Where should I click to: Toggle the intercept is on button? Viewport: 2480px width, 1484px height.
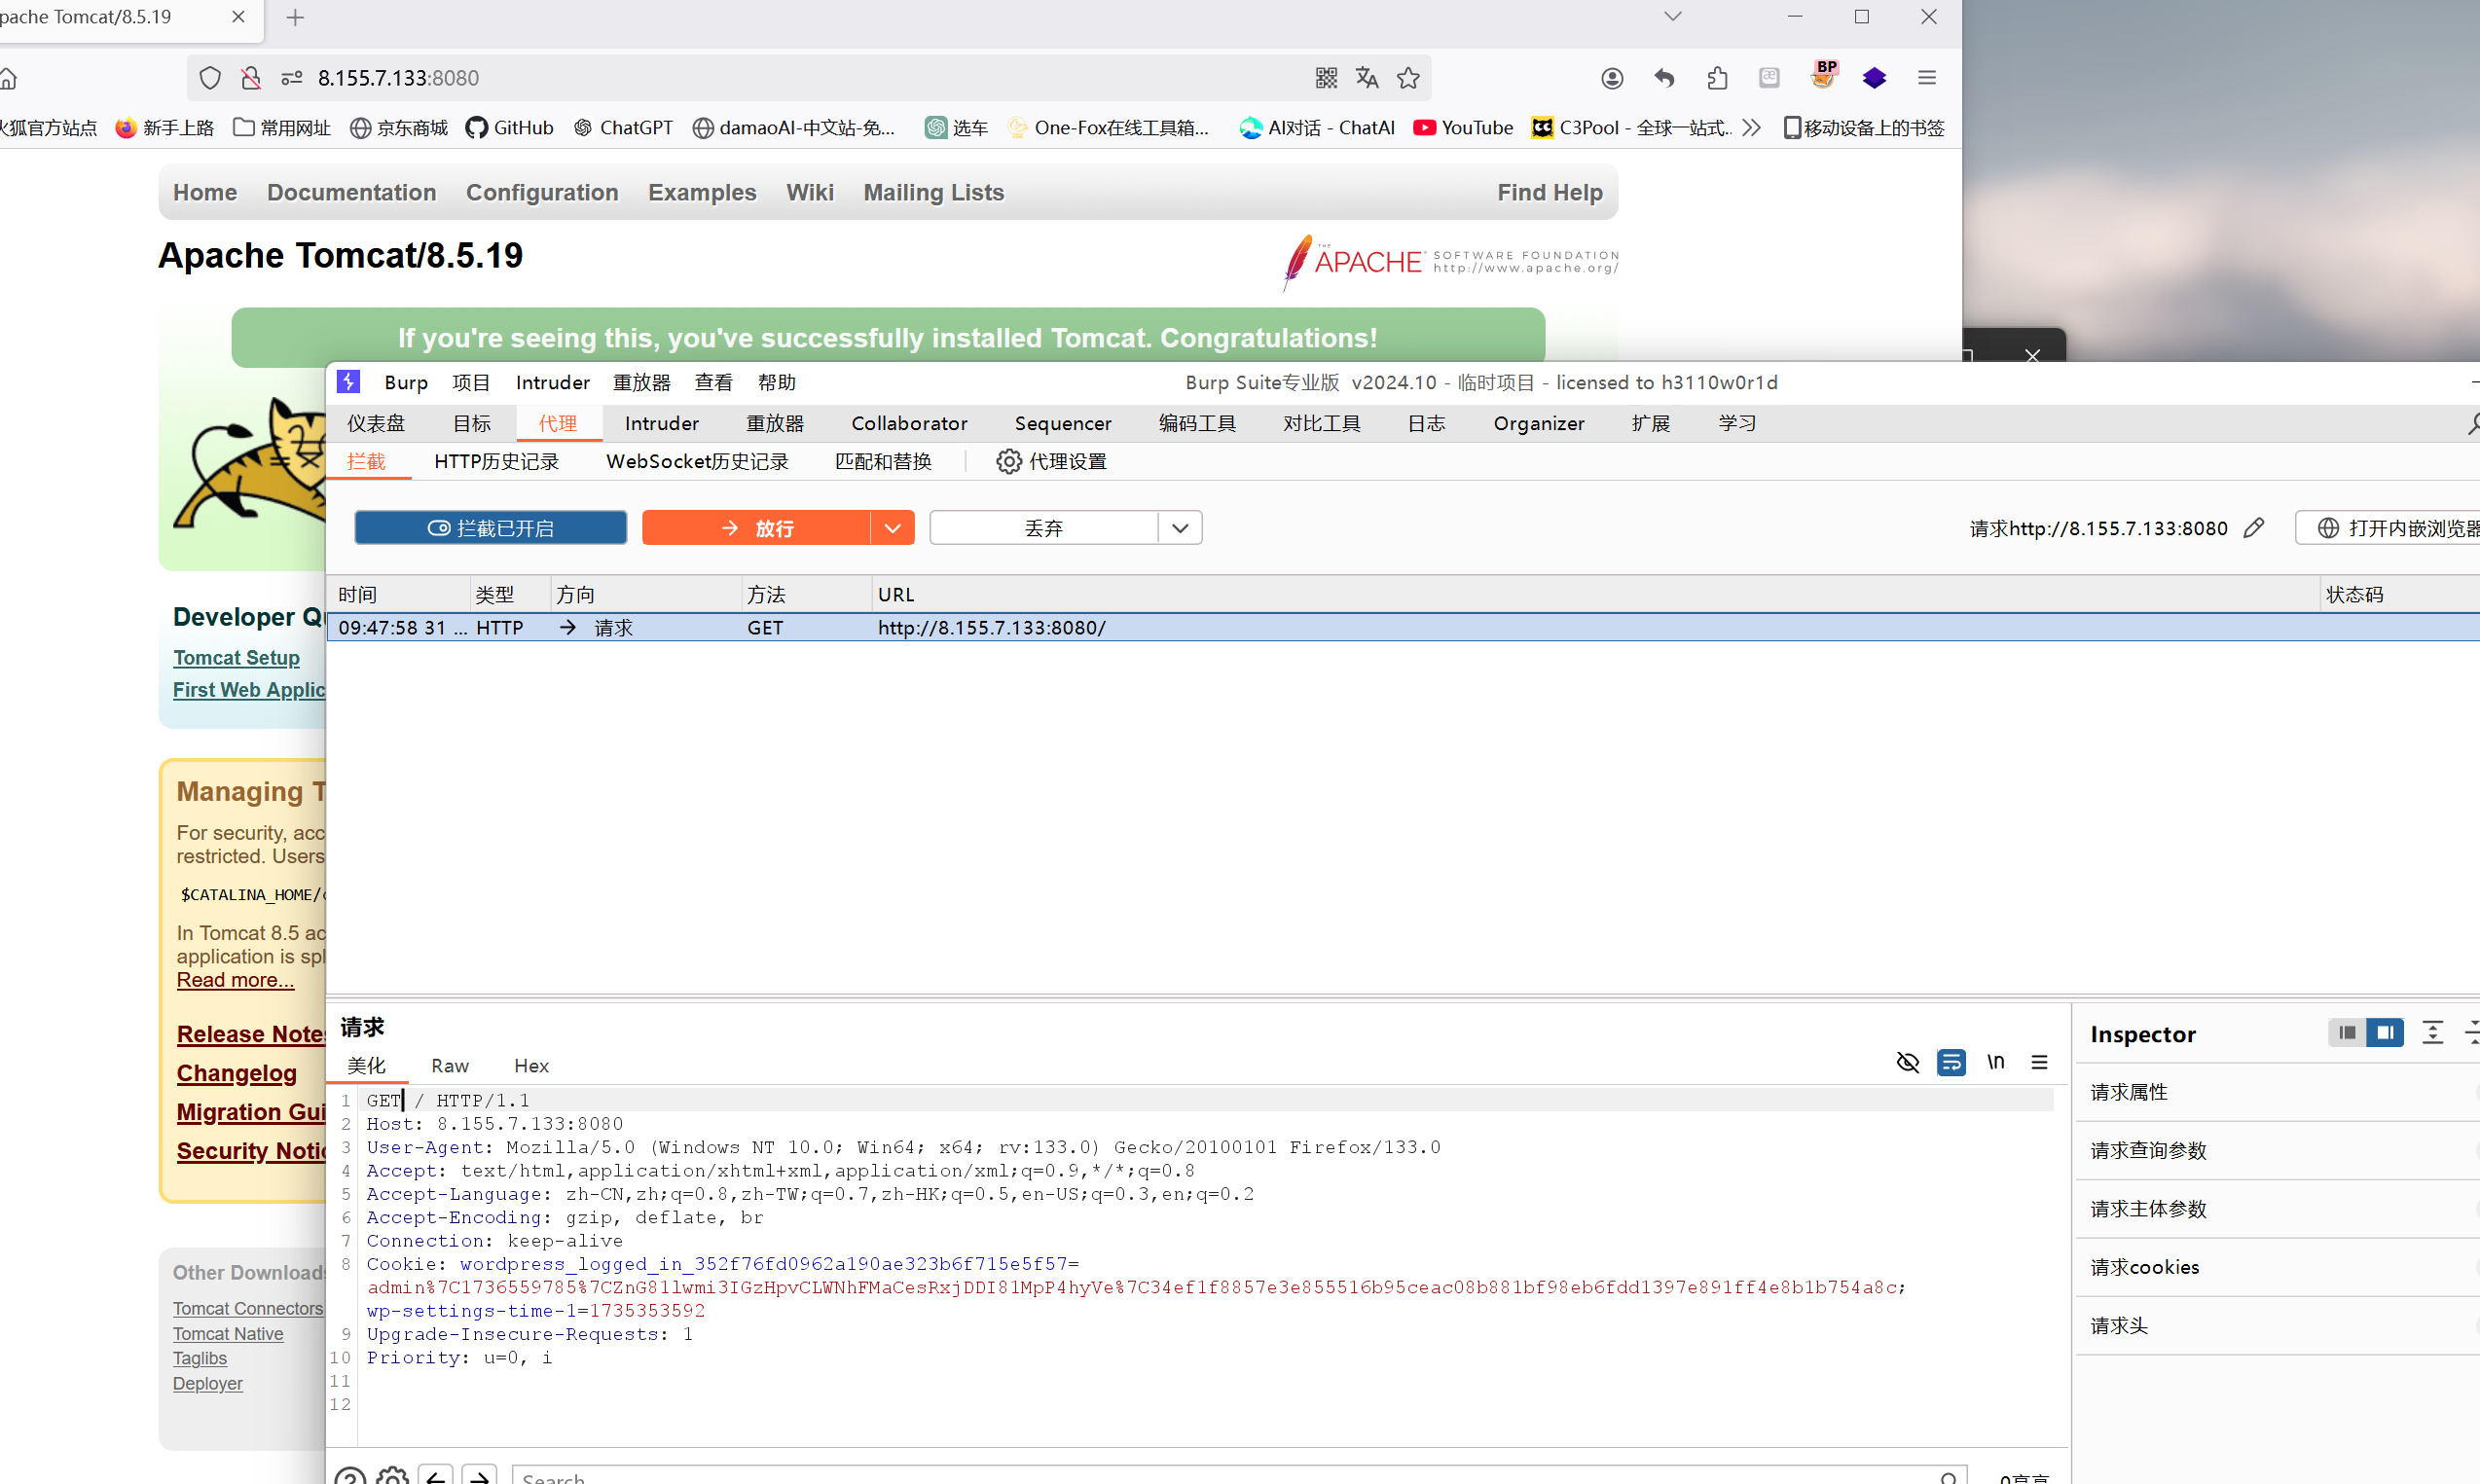click(x=490, y=528)
